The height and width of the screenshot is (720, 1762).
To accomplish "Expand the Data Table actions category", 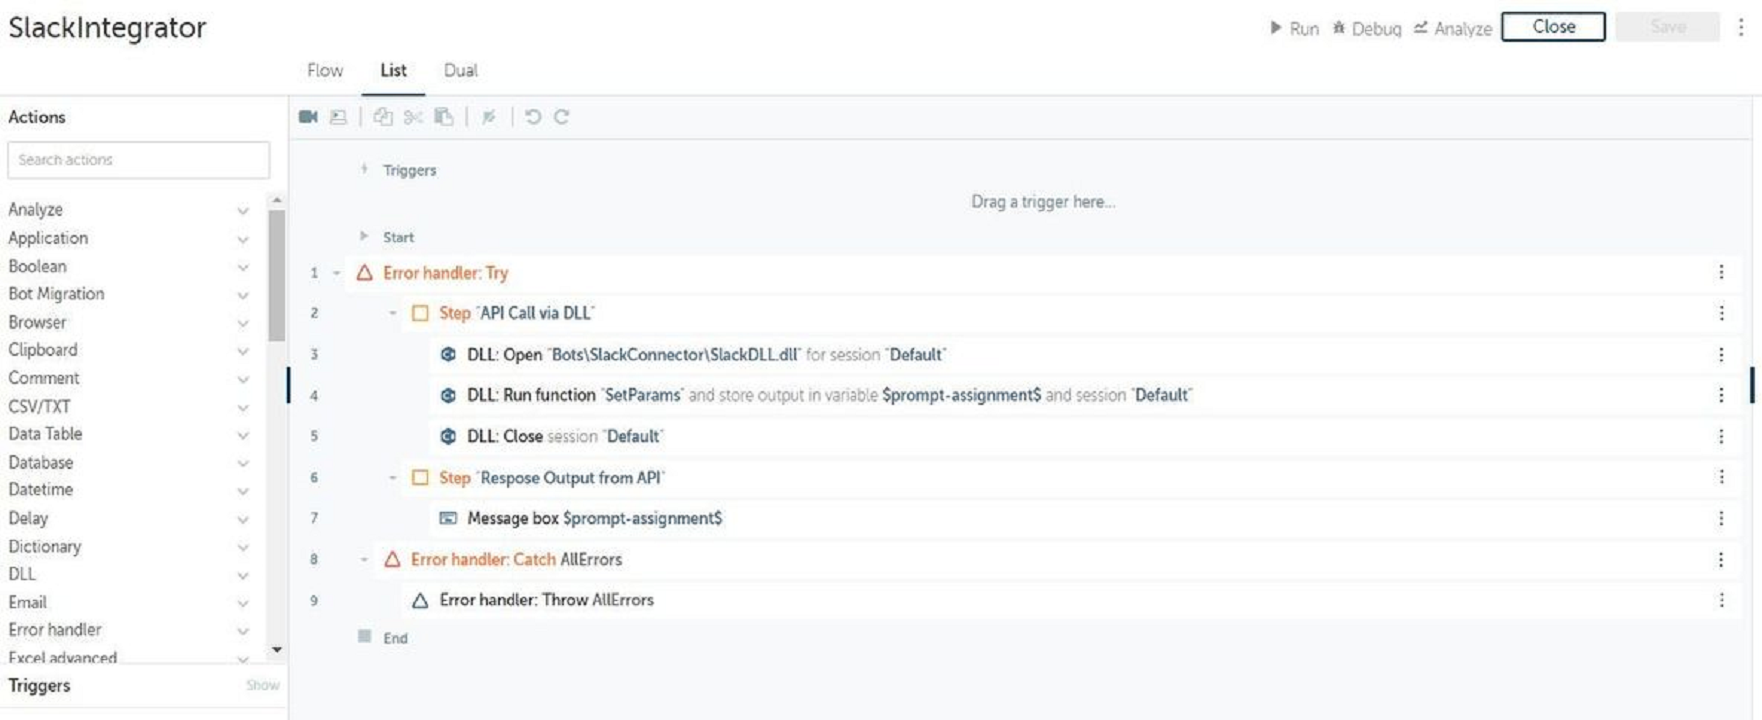I will pyautogui.click(x=242, y=435).
